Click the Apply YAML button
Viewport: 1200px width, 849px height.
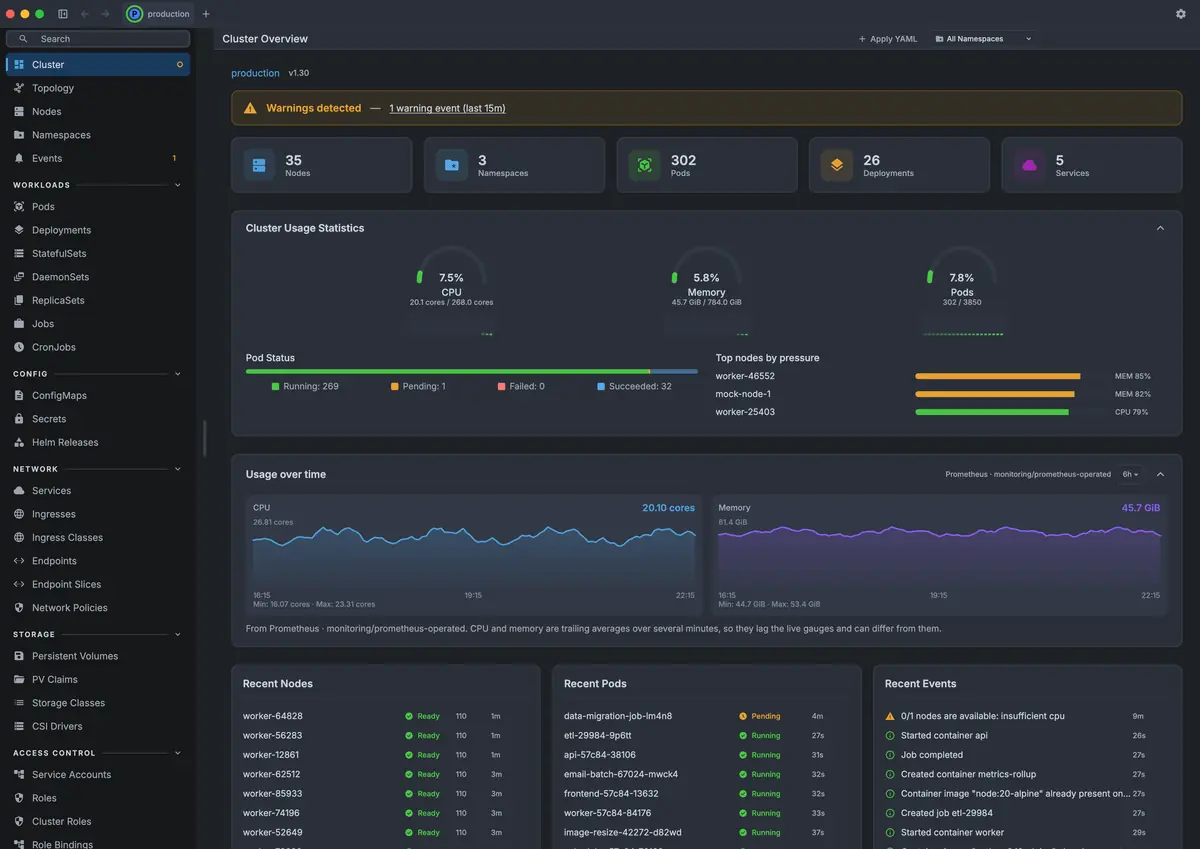888,39
